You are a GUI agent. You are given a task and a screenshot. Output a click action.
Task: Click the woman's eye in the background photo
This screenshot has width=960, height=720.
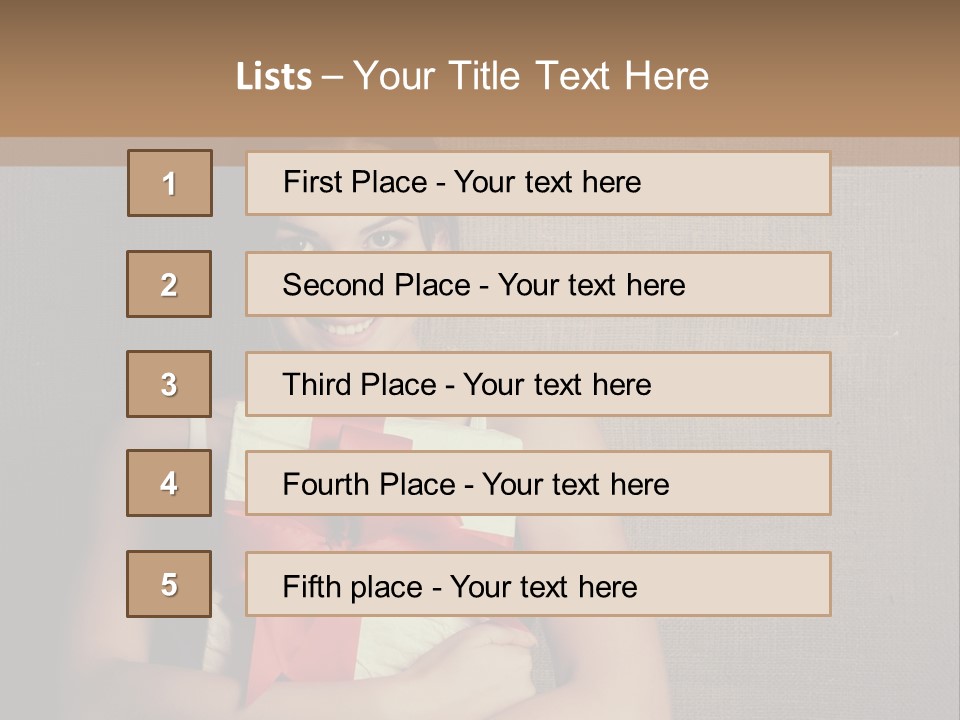tap(383, 238)
